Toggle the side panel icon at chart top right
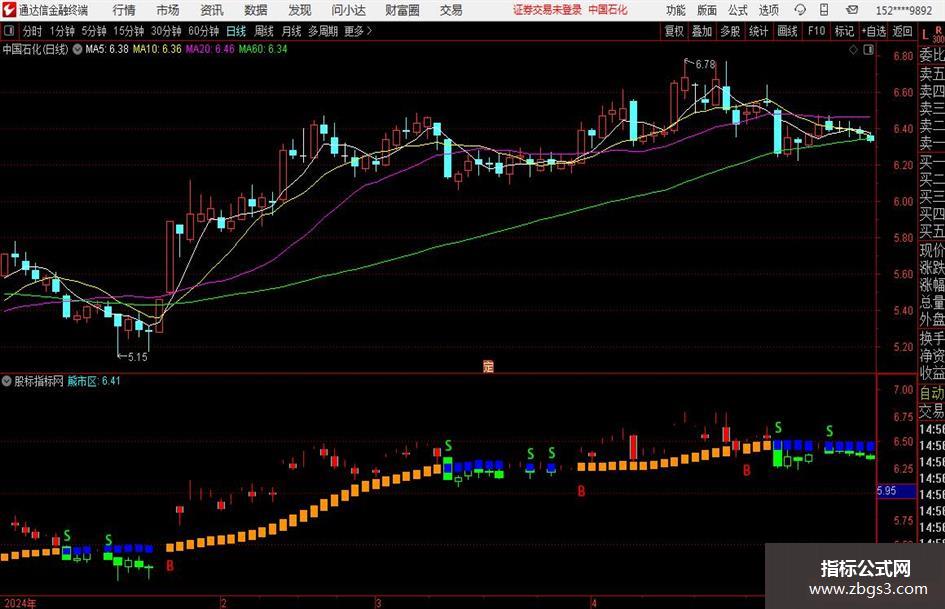Screen dimensions: 945x609 [868, 50]
